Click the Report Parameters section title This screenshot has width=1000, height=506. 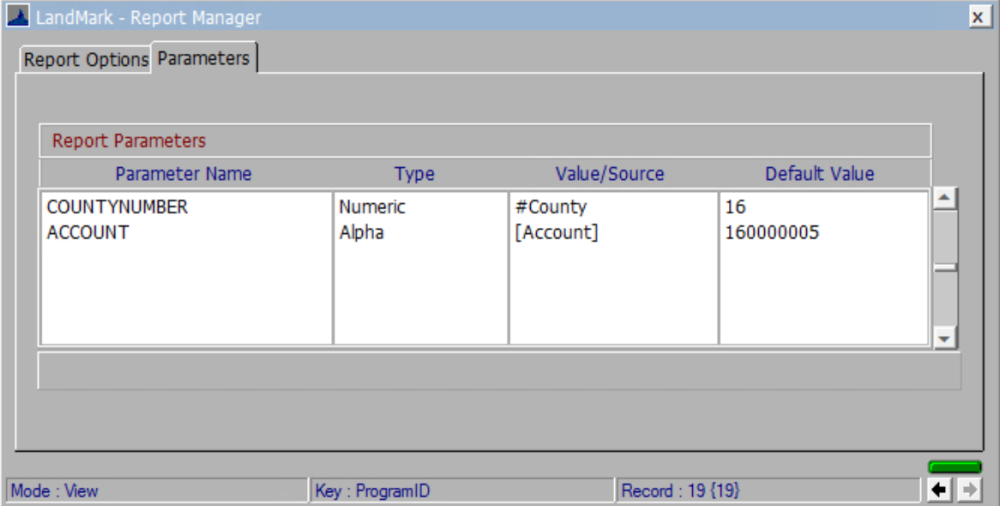[x=129, y=140]
